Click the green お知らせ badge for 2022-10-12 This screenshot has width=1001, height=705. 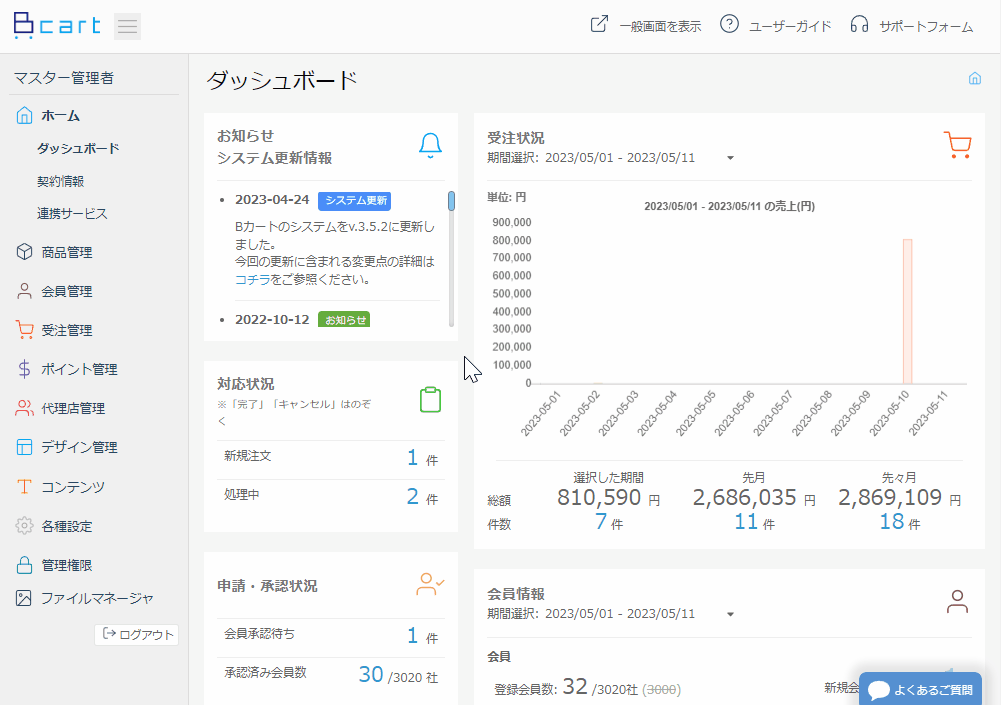click(345, 319)
